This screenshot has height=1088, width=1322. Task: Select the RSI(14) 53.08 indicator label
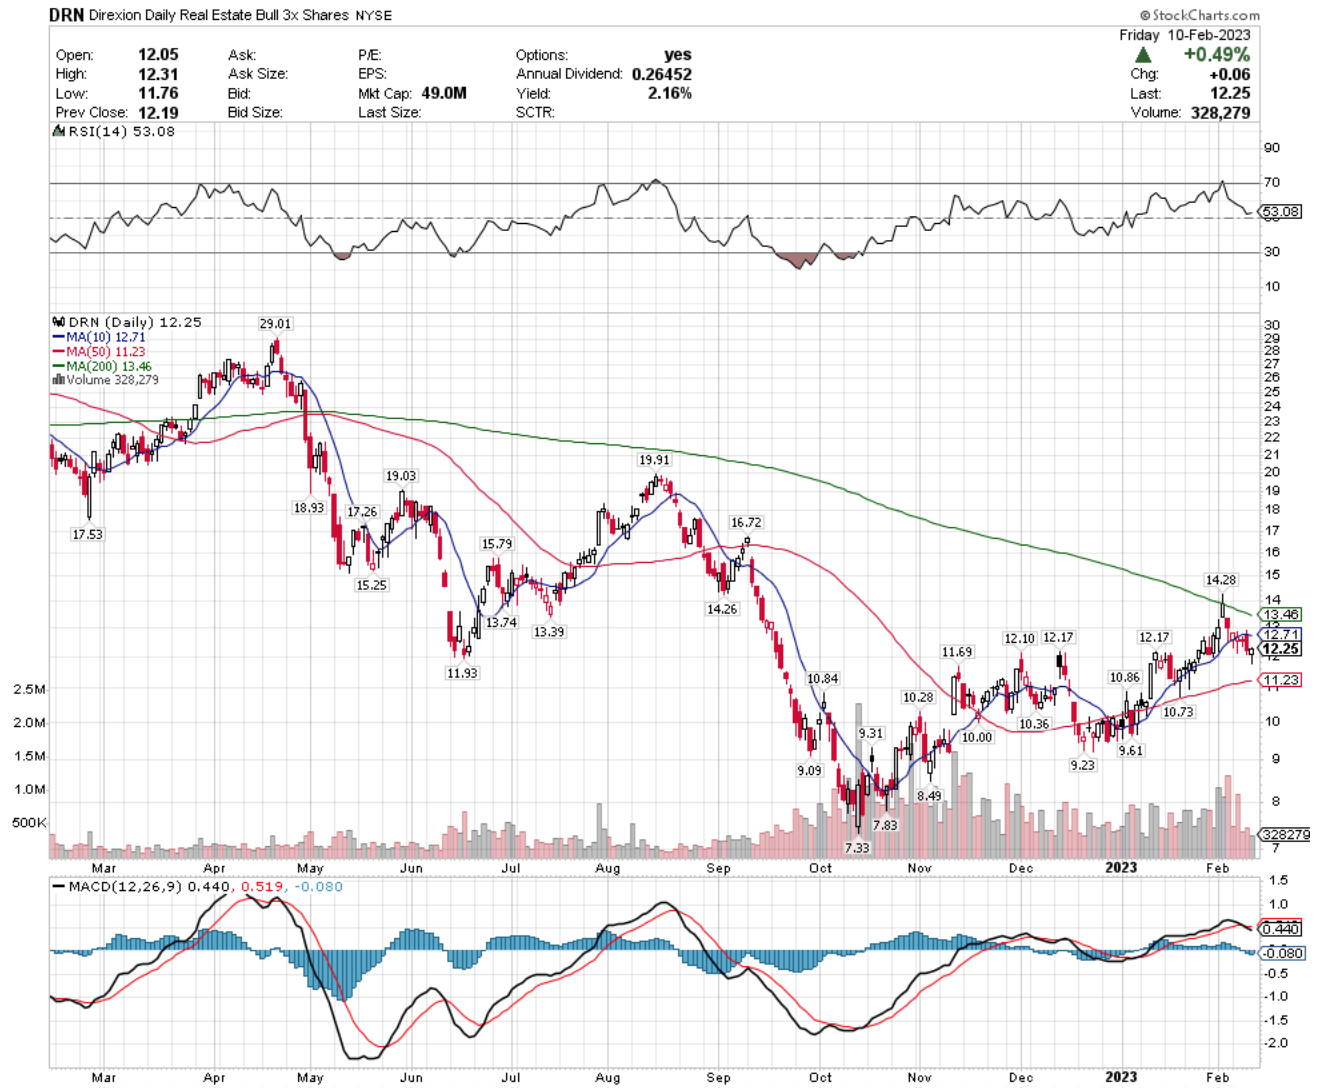click(114, 131)
